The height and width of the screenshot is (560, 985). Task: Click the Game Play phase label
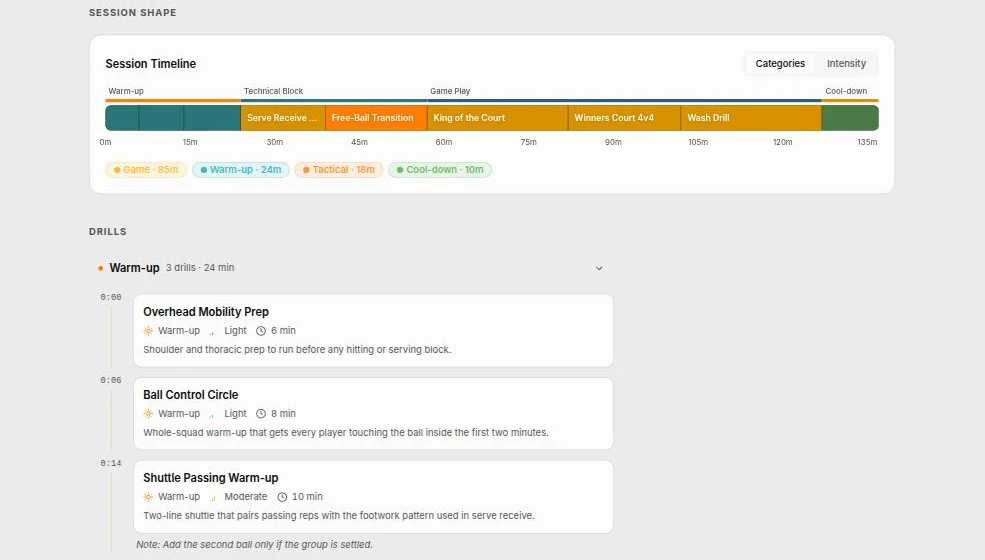(450, 91)
